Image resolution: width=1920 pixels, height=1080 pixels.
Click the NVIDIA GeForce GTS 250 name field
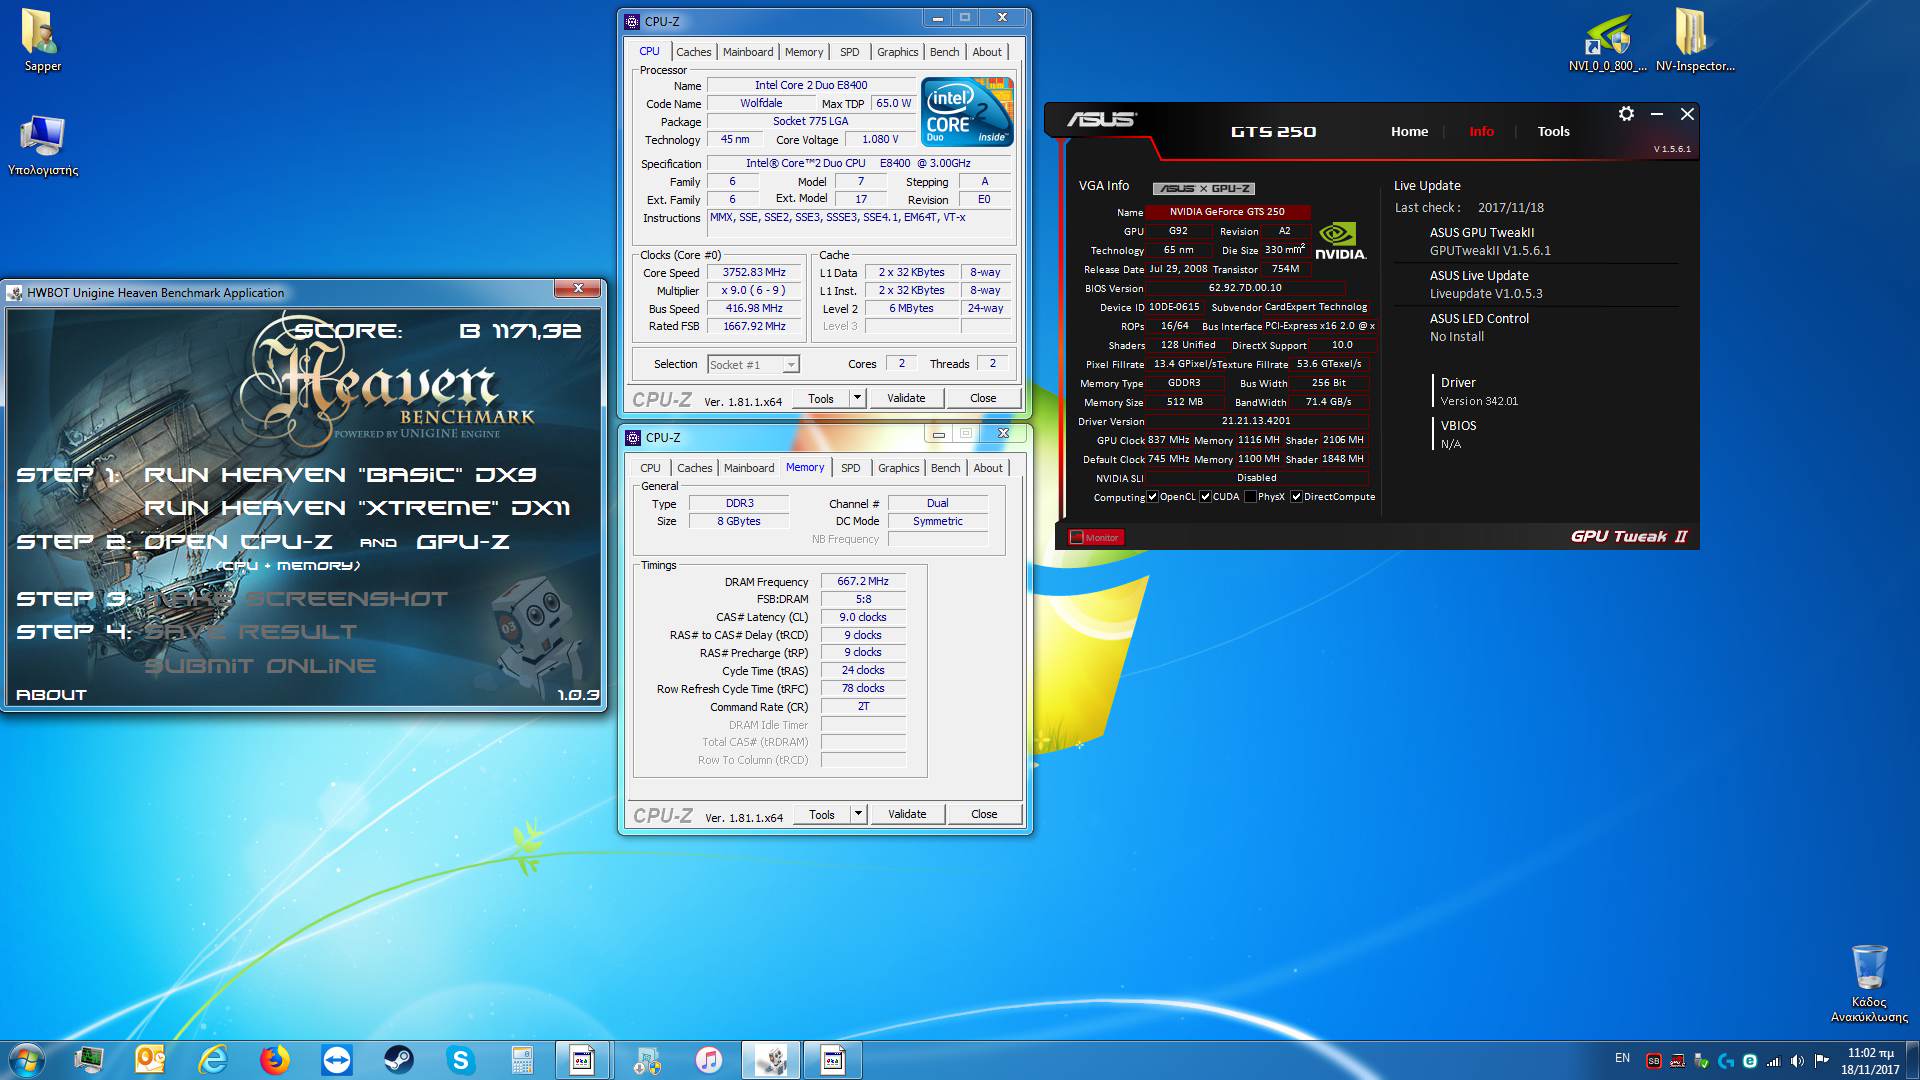click(x=1227, y=212)
